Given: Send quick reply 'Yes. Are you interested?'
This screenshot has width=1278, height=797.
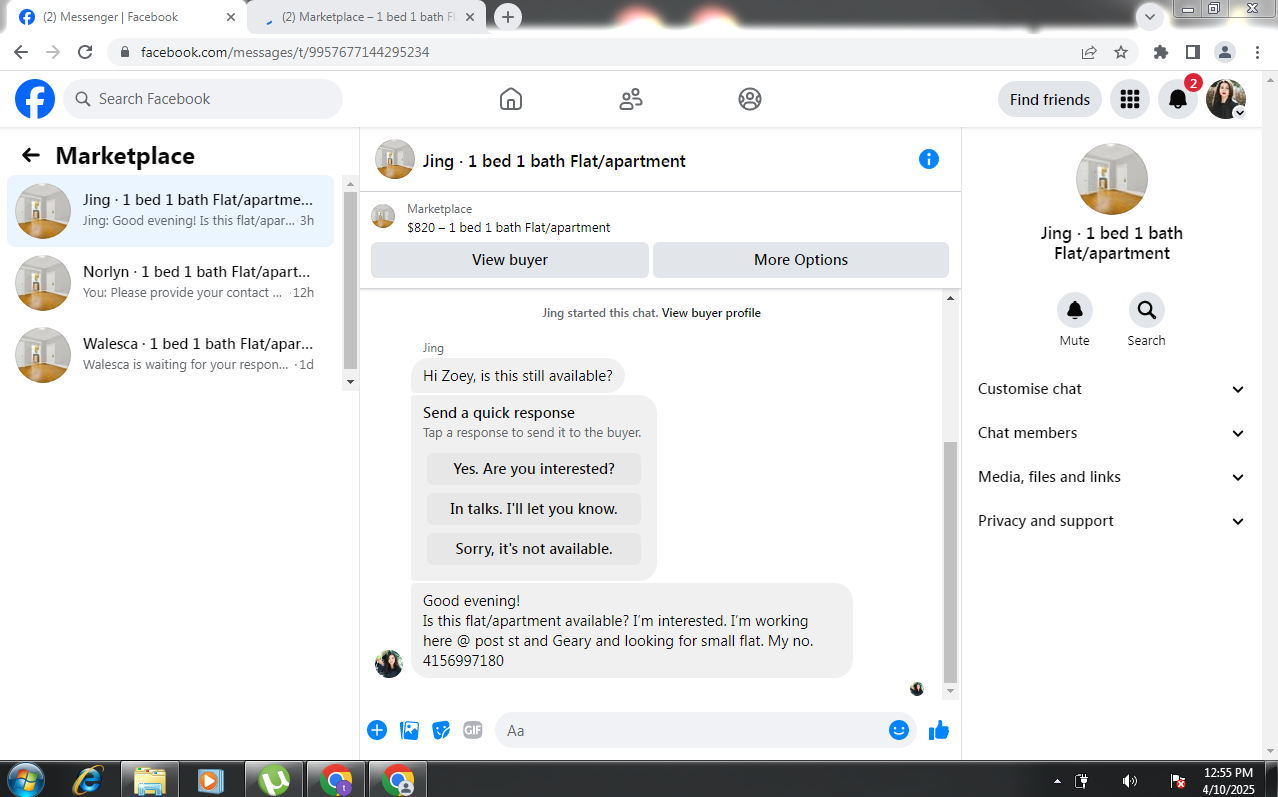Looking at the screenshot, I should [x=534, y=469].
